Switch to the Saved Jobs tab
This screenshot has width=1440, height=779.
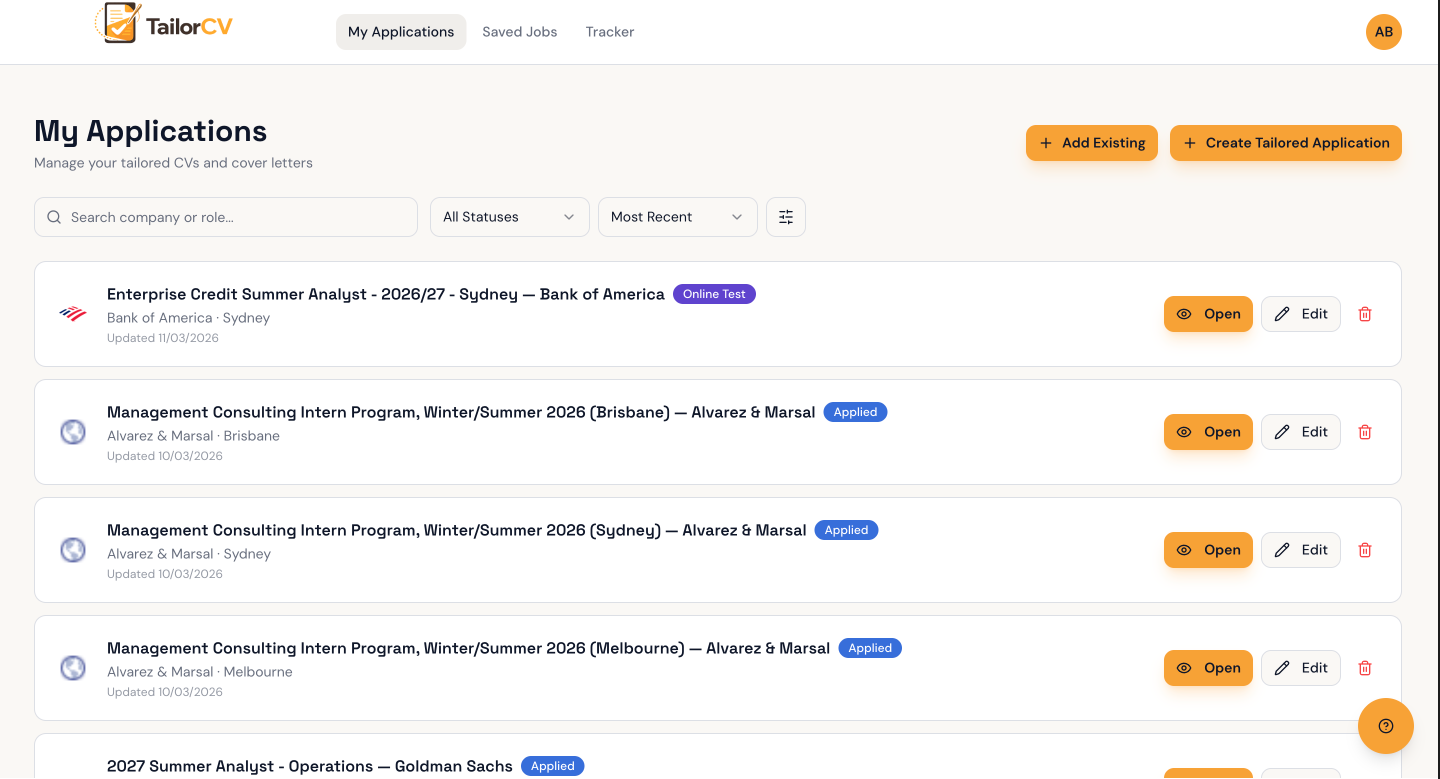tap(519, 31)
